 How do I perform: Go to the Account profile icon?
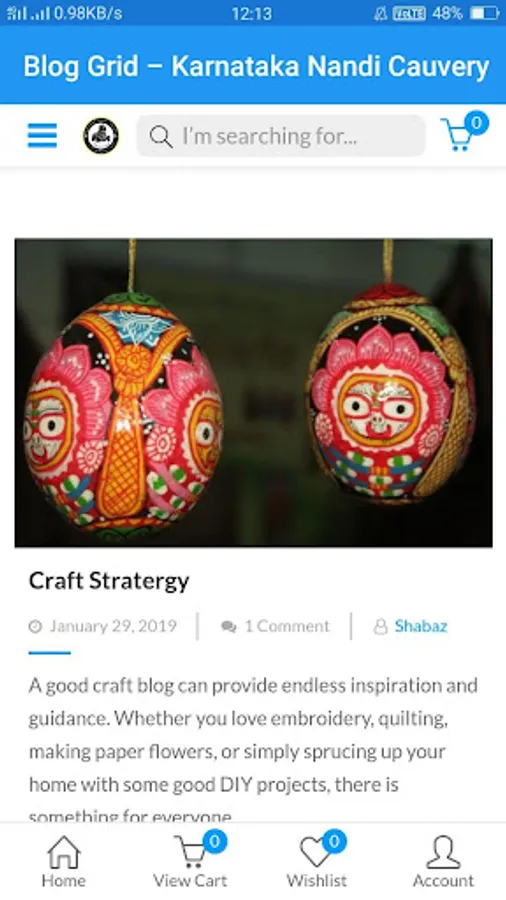[x=443, y=852]
